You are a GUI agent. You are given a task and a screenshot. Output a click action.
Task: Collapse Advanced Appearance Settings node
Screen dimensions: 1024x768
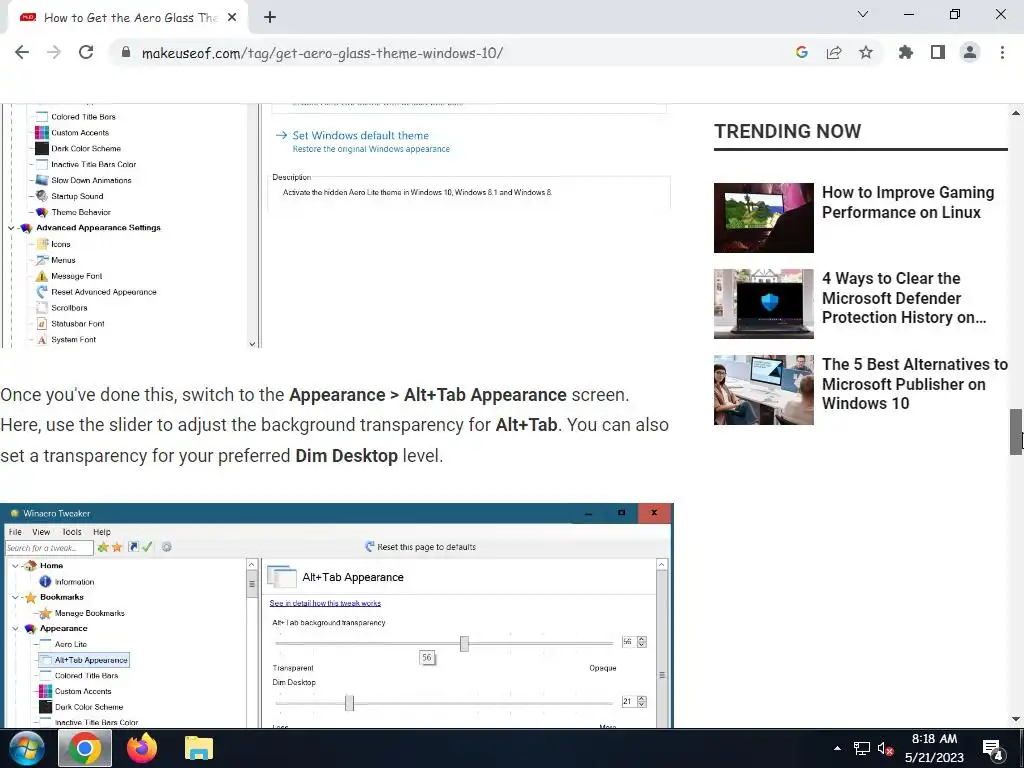pos(11,228)
